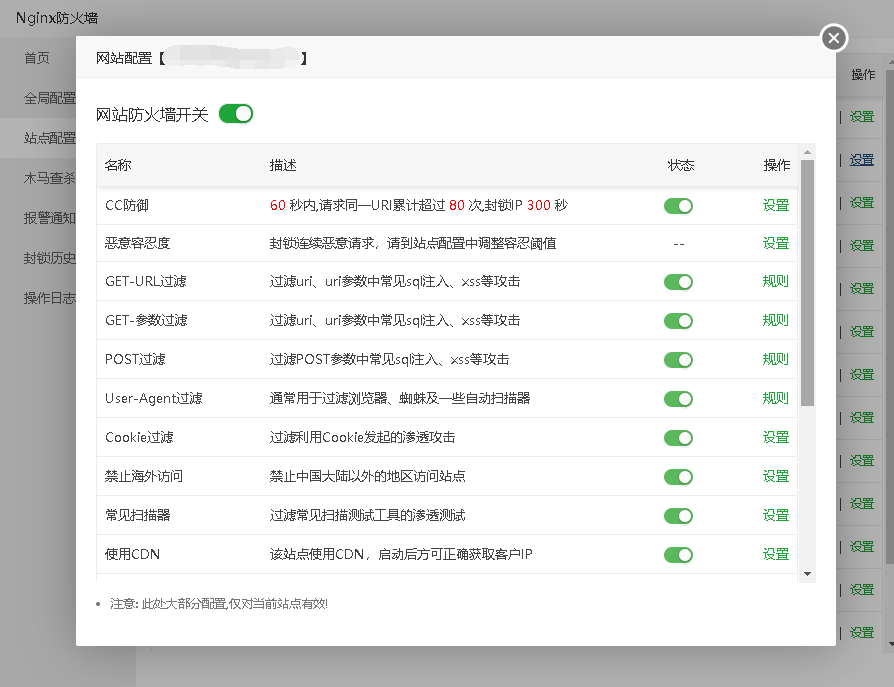Click the CC防御 row name

pyautogui.click(x=127, y=205)
